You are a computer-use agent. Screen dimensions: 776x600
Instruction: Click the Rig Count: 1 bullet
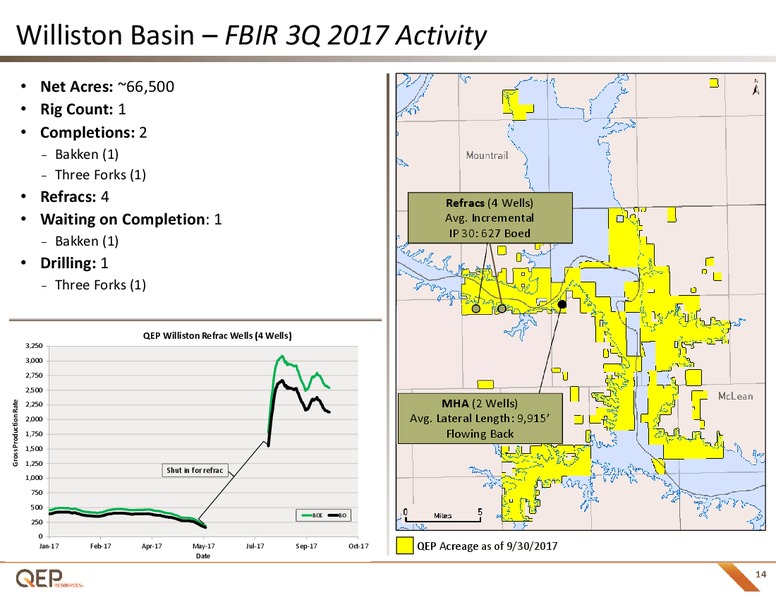click(x=83, y=109)
